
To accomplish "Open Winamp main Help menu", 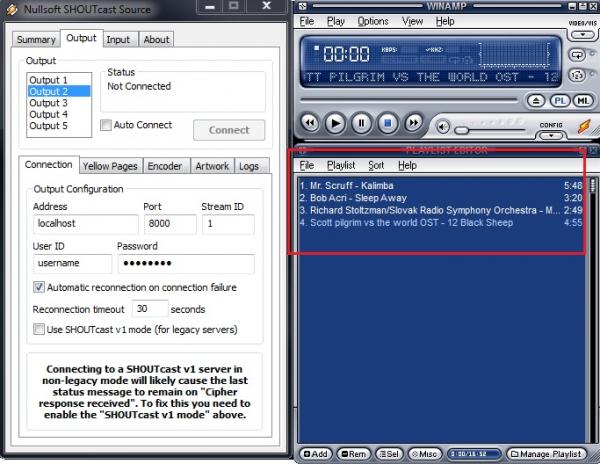I will click(445, 21).
